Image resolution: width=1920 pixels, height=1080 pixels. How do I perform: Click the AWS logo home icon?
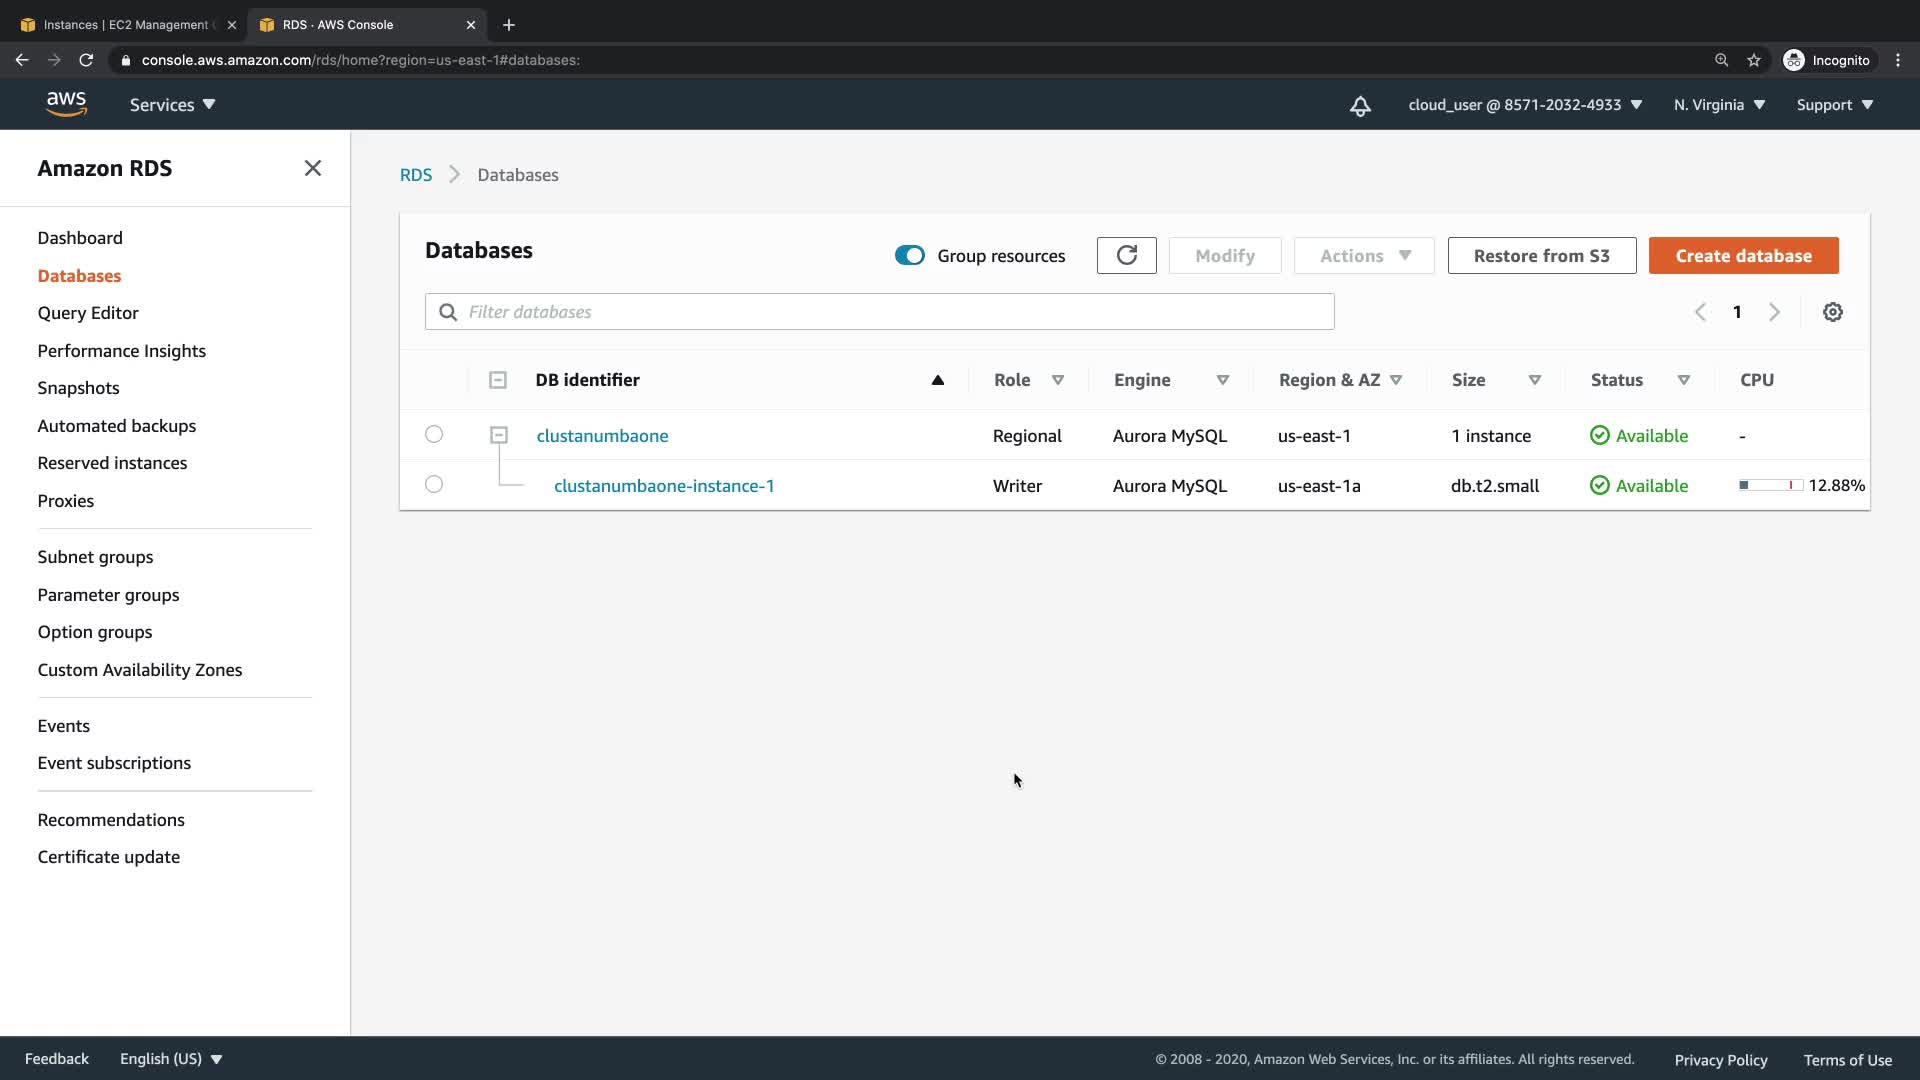click(x=66, y=104)
